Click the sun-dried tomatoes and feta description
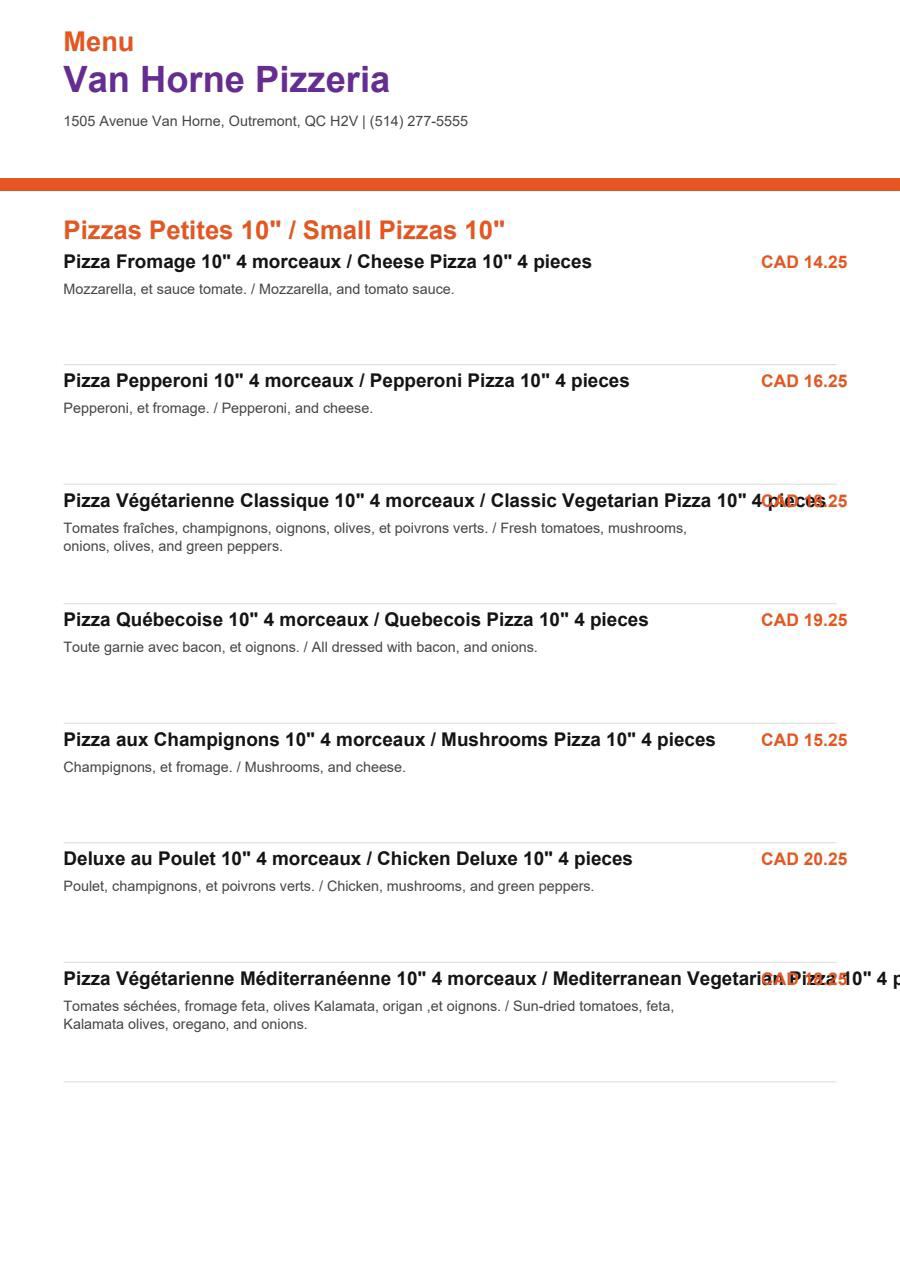Viewport: 900px width, 1273px height. [x=369, y=1016]
